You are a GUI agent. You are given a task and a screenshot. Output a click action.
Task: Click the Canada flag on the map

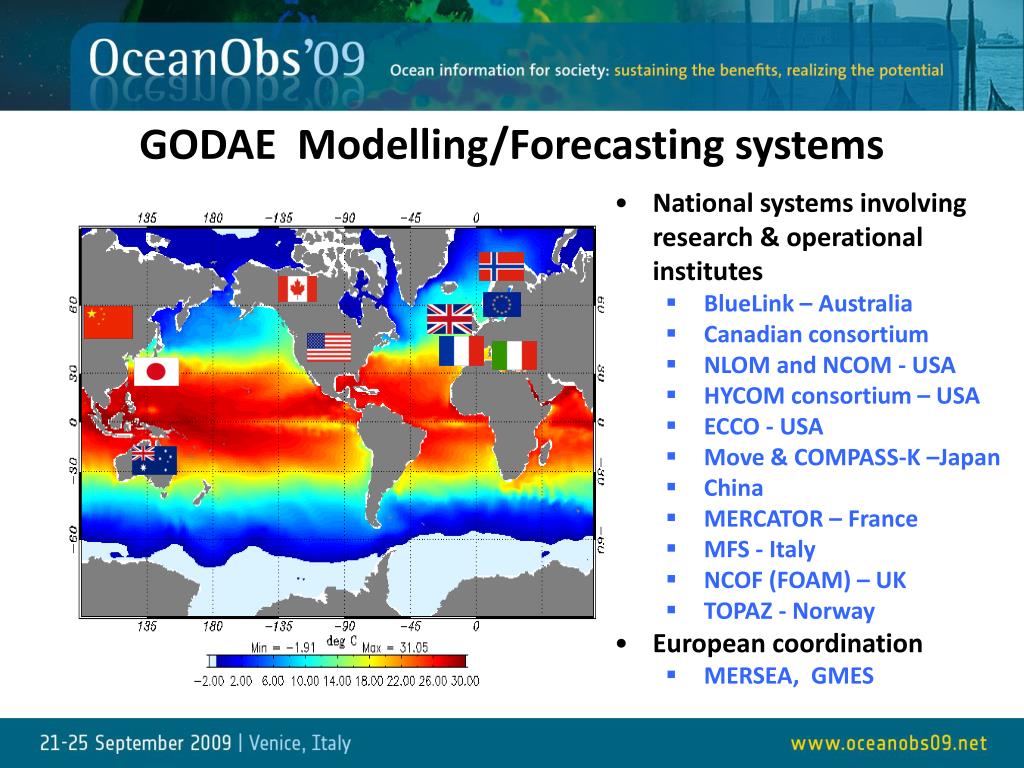[x=297, y=289]
